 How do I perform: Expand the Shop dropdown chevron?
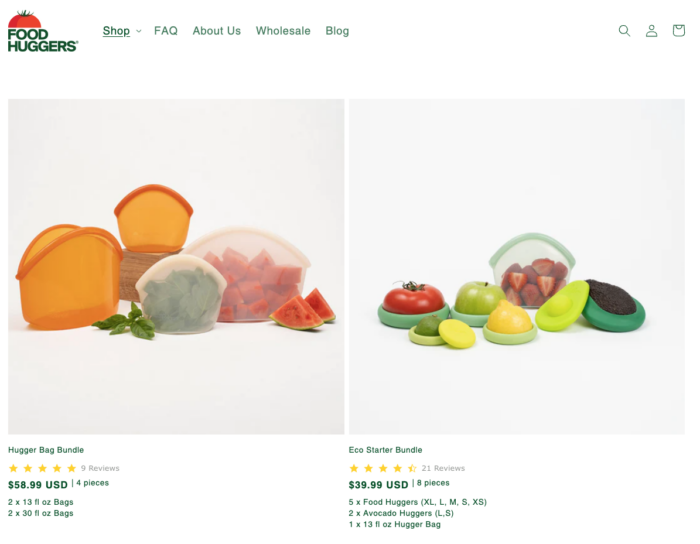tap(138, 31)
